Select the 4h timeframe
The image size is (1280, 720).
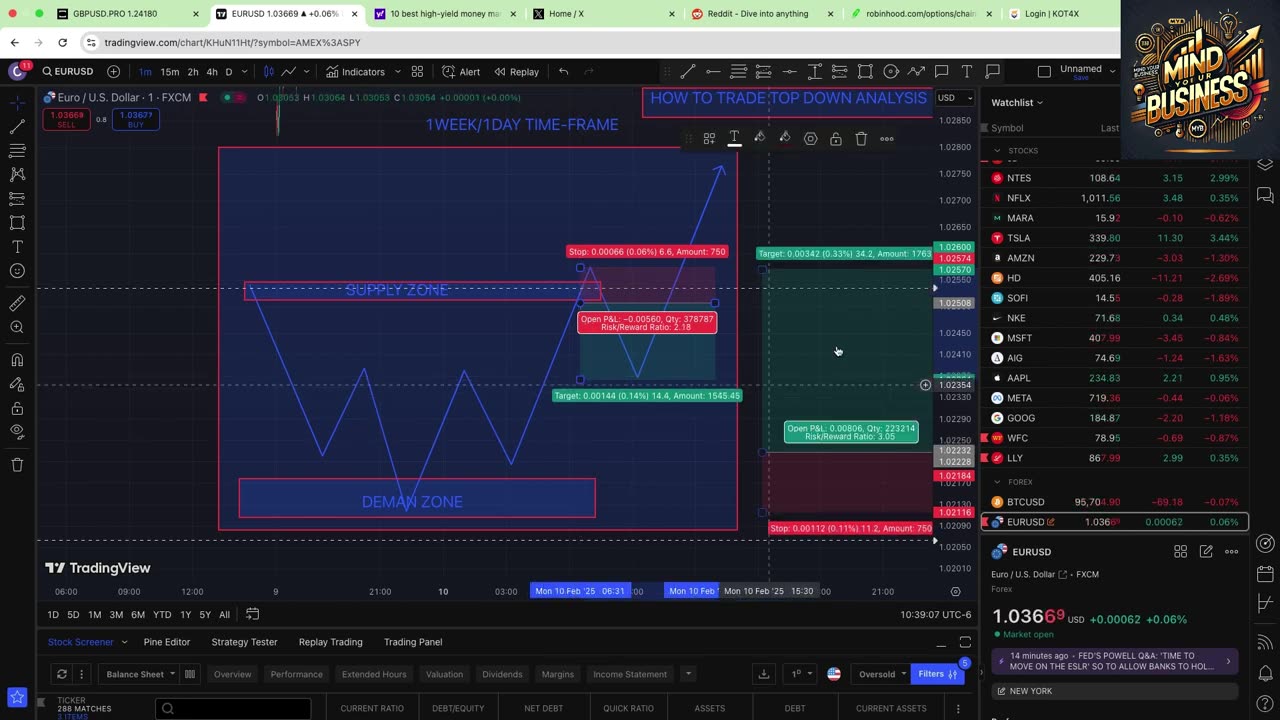tap(211, 72)
